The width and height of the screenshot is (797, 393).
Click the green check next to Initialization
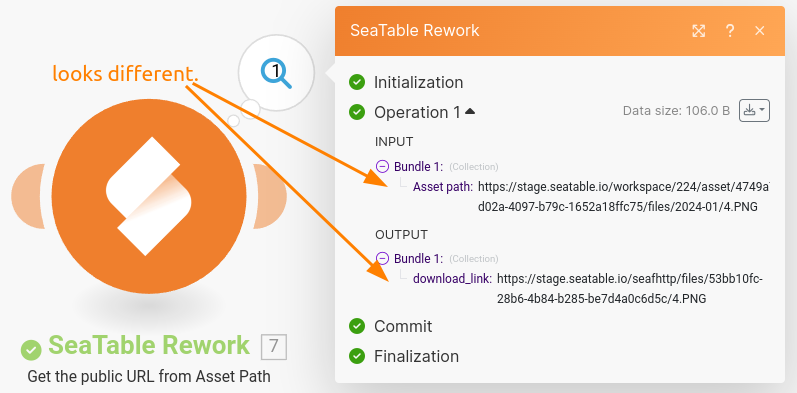tap(357, 82)
